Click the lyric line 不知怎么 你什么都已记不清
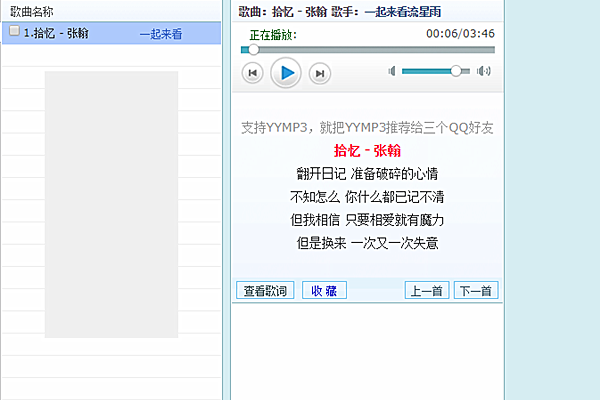The width and height of the screenshot is (600, 400). tap(367, 197)
